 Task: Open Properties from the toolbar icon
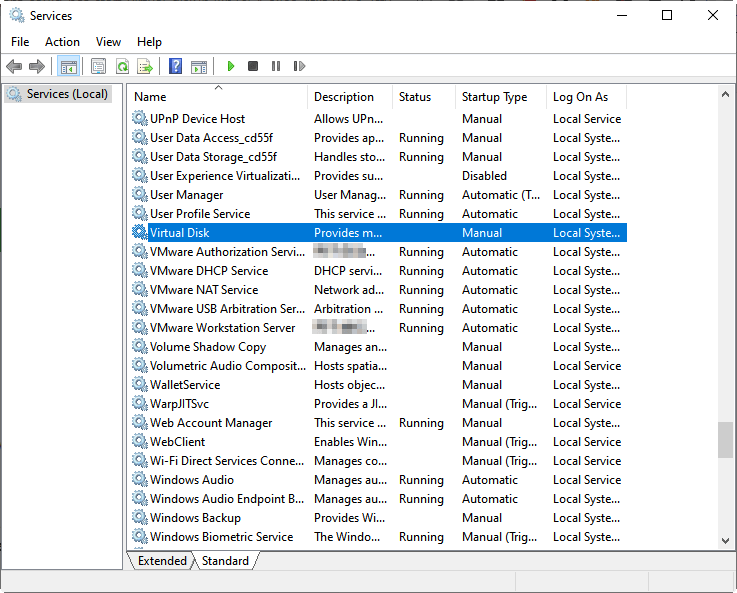click(x=98, y=67)
